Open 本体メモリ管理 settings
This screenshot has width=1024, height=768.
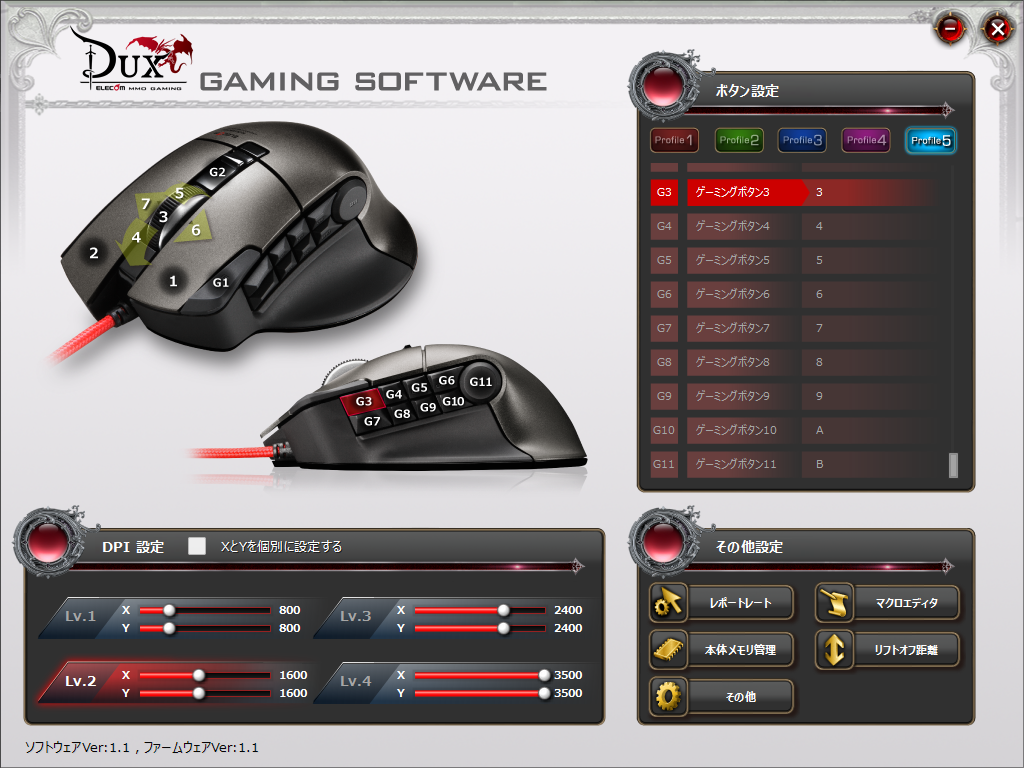point(740,650)
